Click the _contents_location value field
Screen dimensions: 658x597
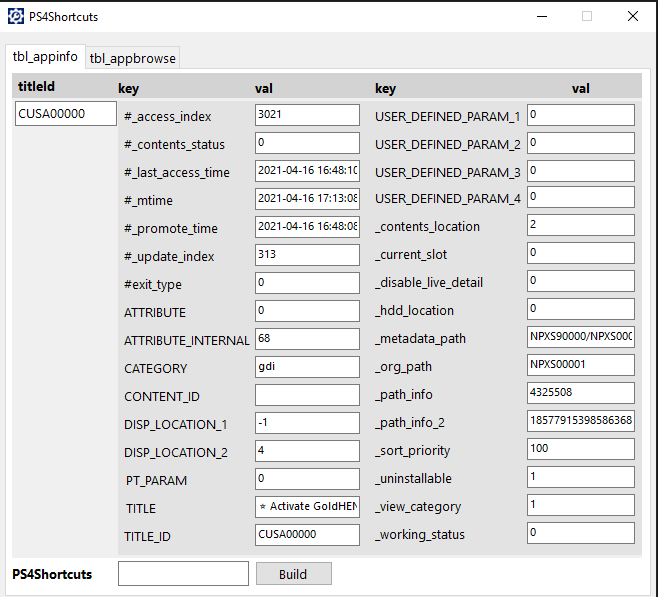tap(581, 225)
